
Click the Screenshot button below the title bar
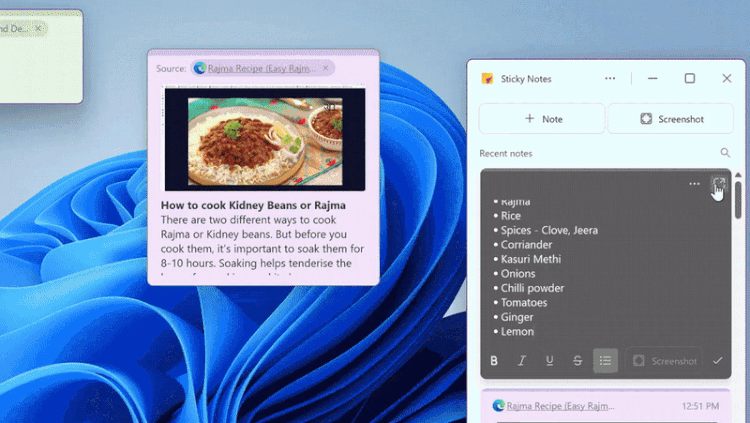pos(670,119)
